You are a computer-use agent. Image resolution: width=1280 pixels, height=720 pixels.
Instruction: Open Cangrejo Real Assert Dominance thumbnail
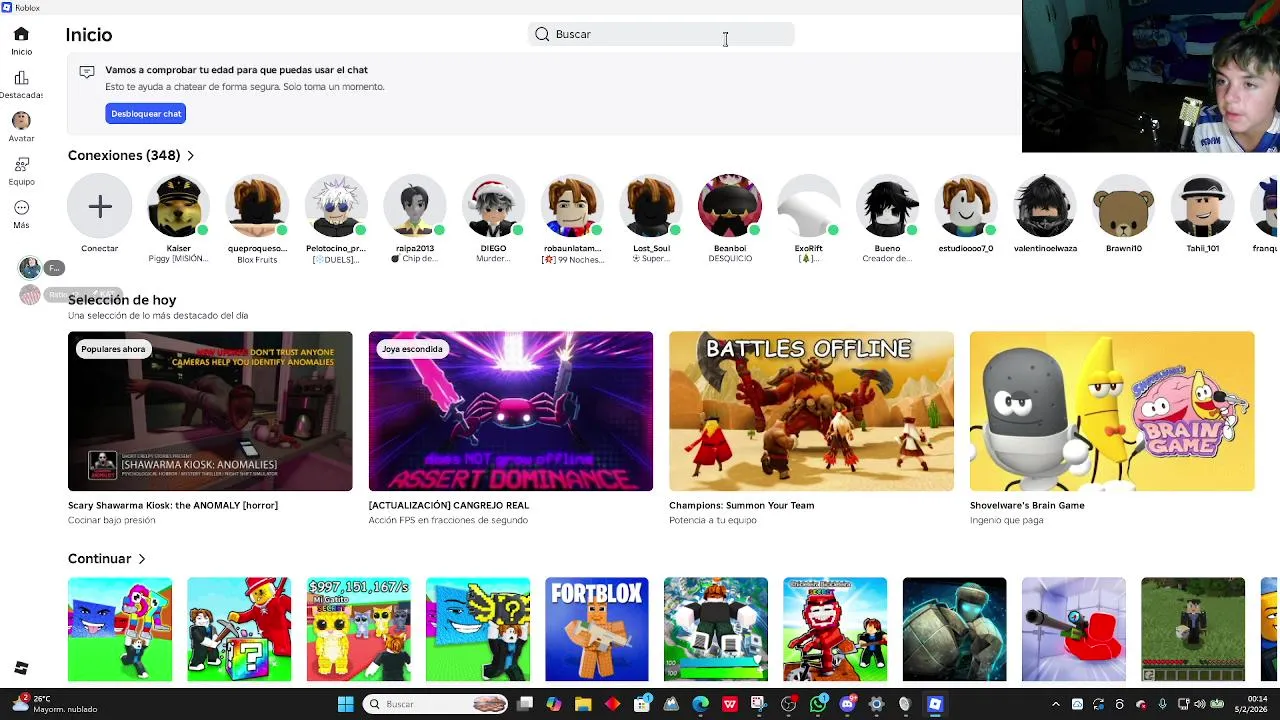pos(511,411)
